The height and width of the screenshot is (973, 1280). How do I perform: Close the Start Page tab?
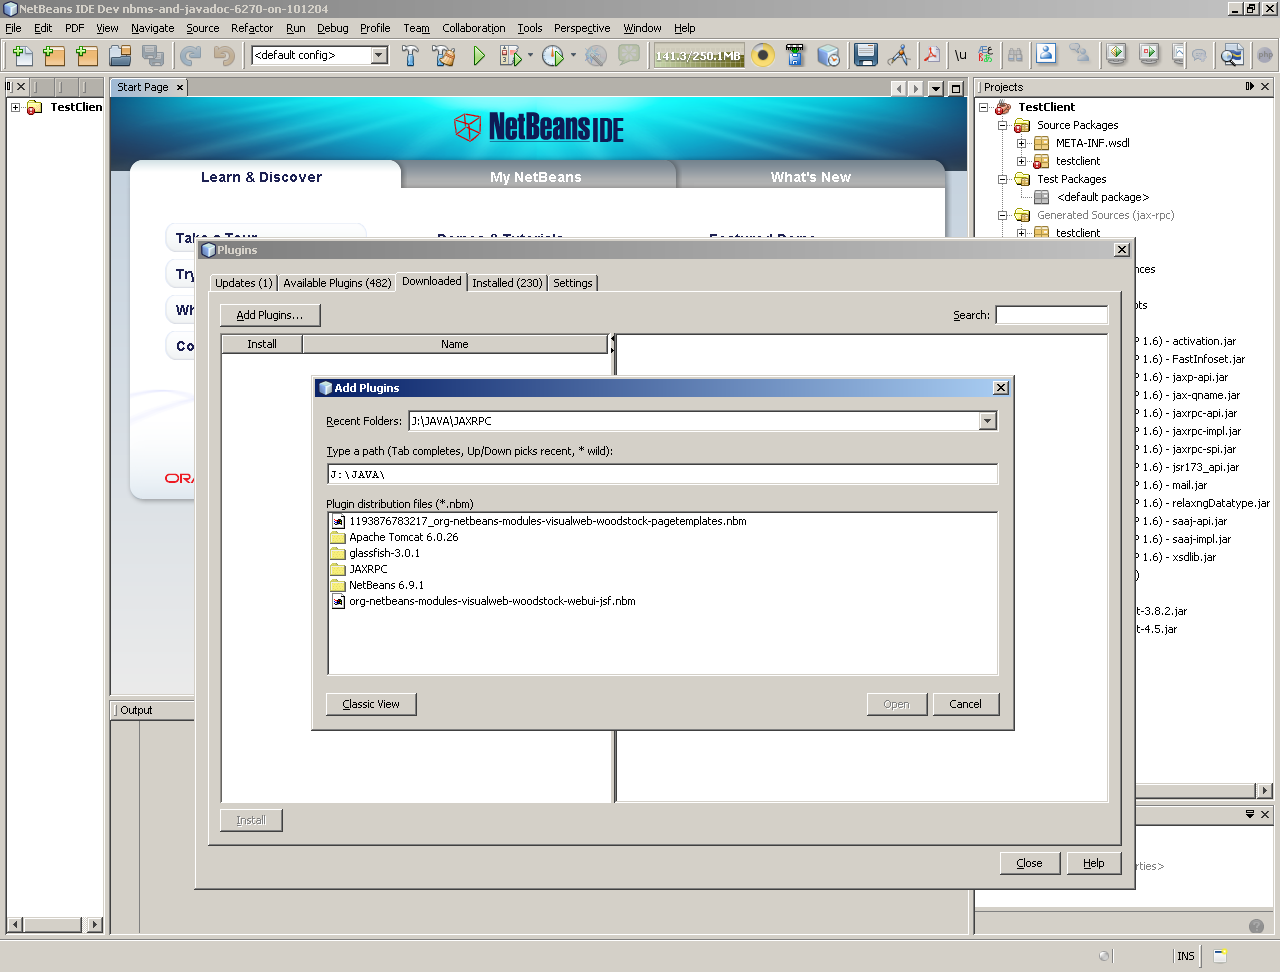click(x=180, y=88)
